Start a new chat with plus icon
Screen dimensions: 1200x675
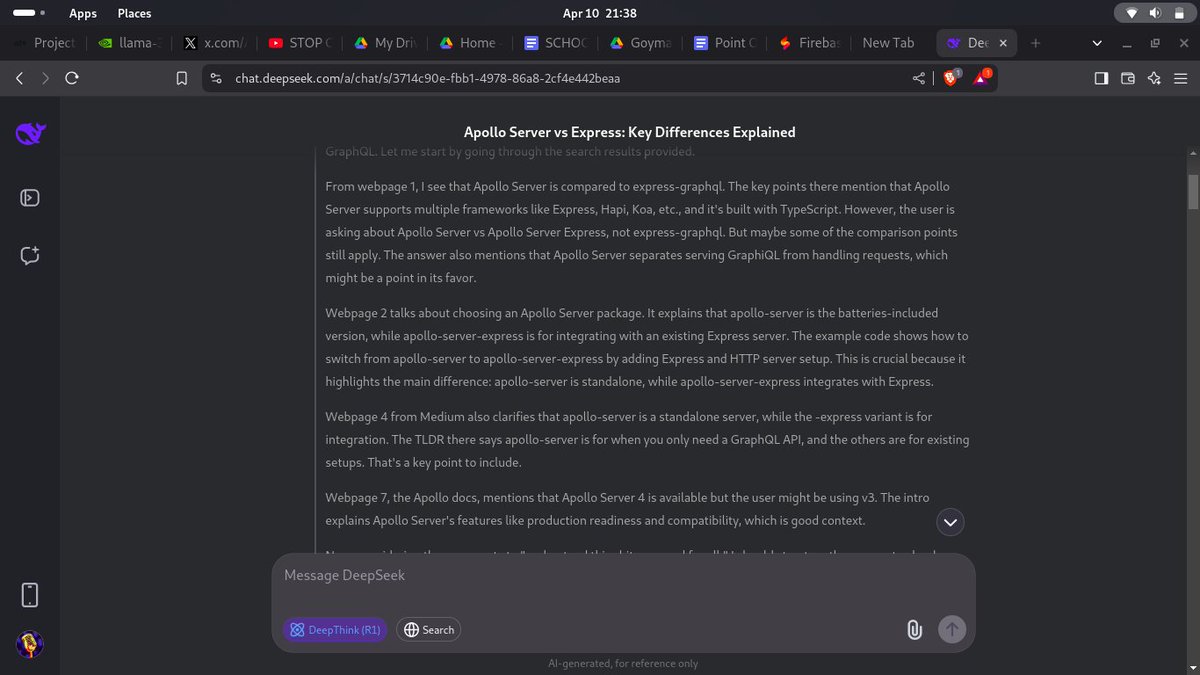[x=30, y=255]
